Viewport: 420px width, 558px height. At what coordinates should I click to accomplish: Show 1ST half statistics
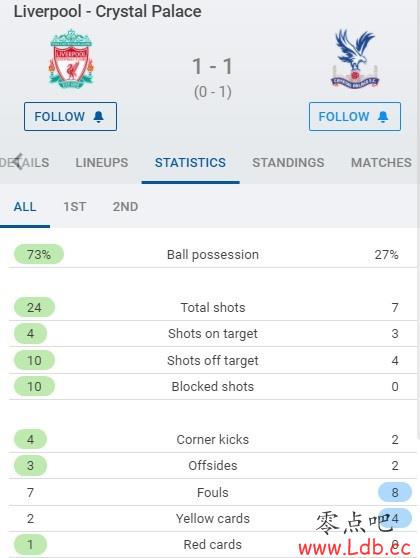click(74, 207)
